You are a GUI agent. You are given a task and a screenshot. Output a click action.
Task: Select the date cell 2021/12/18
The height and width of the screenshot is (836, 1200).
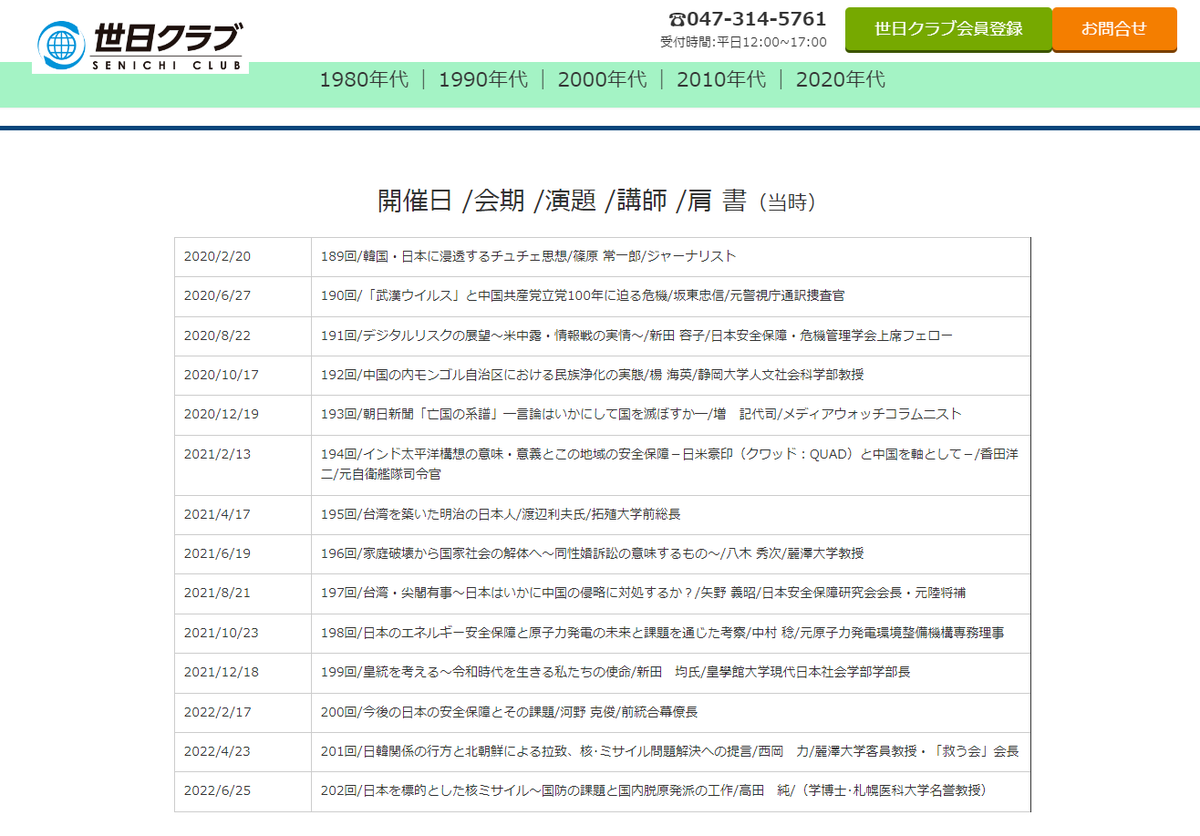[x=243, y=673]
